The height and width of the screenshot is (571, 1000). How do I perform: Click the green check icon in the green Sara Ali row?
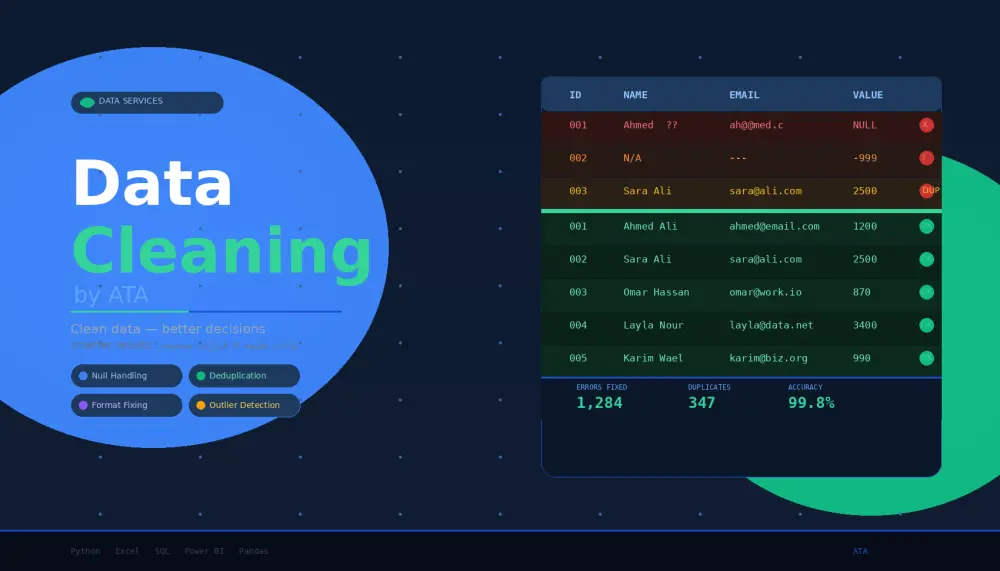click(927, 259)
